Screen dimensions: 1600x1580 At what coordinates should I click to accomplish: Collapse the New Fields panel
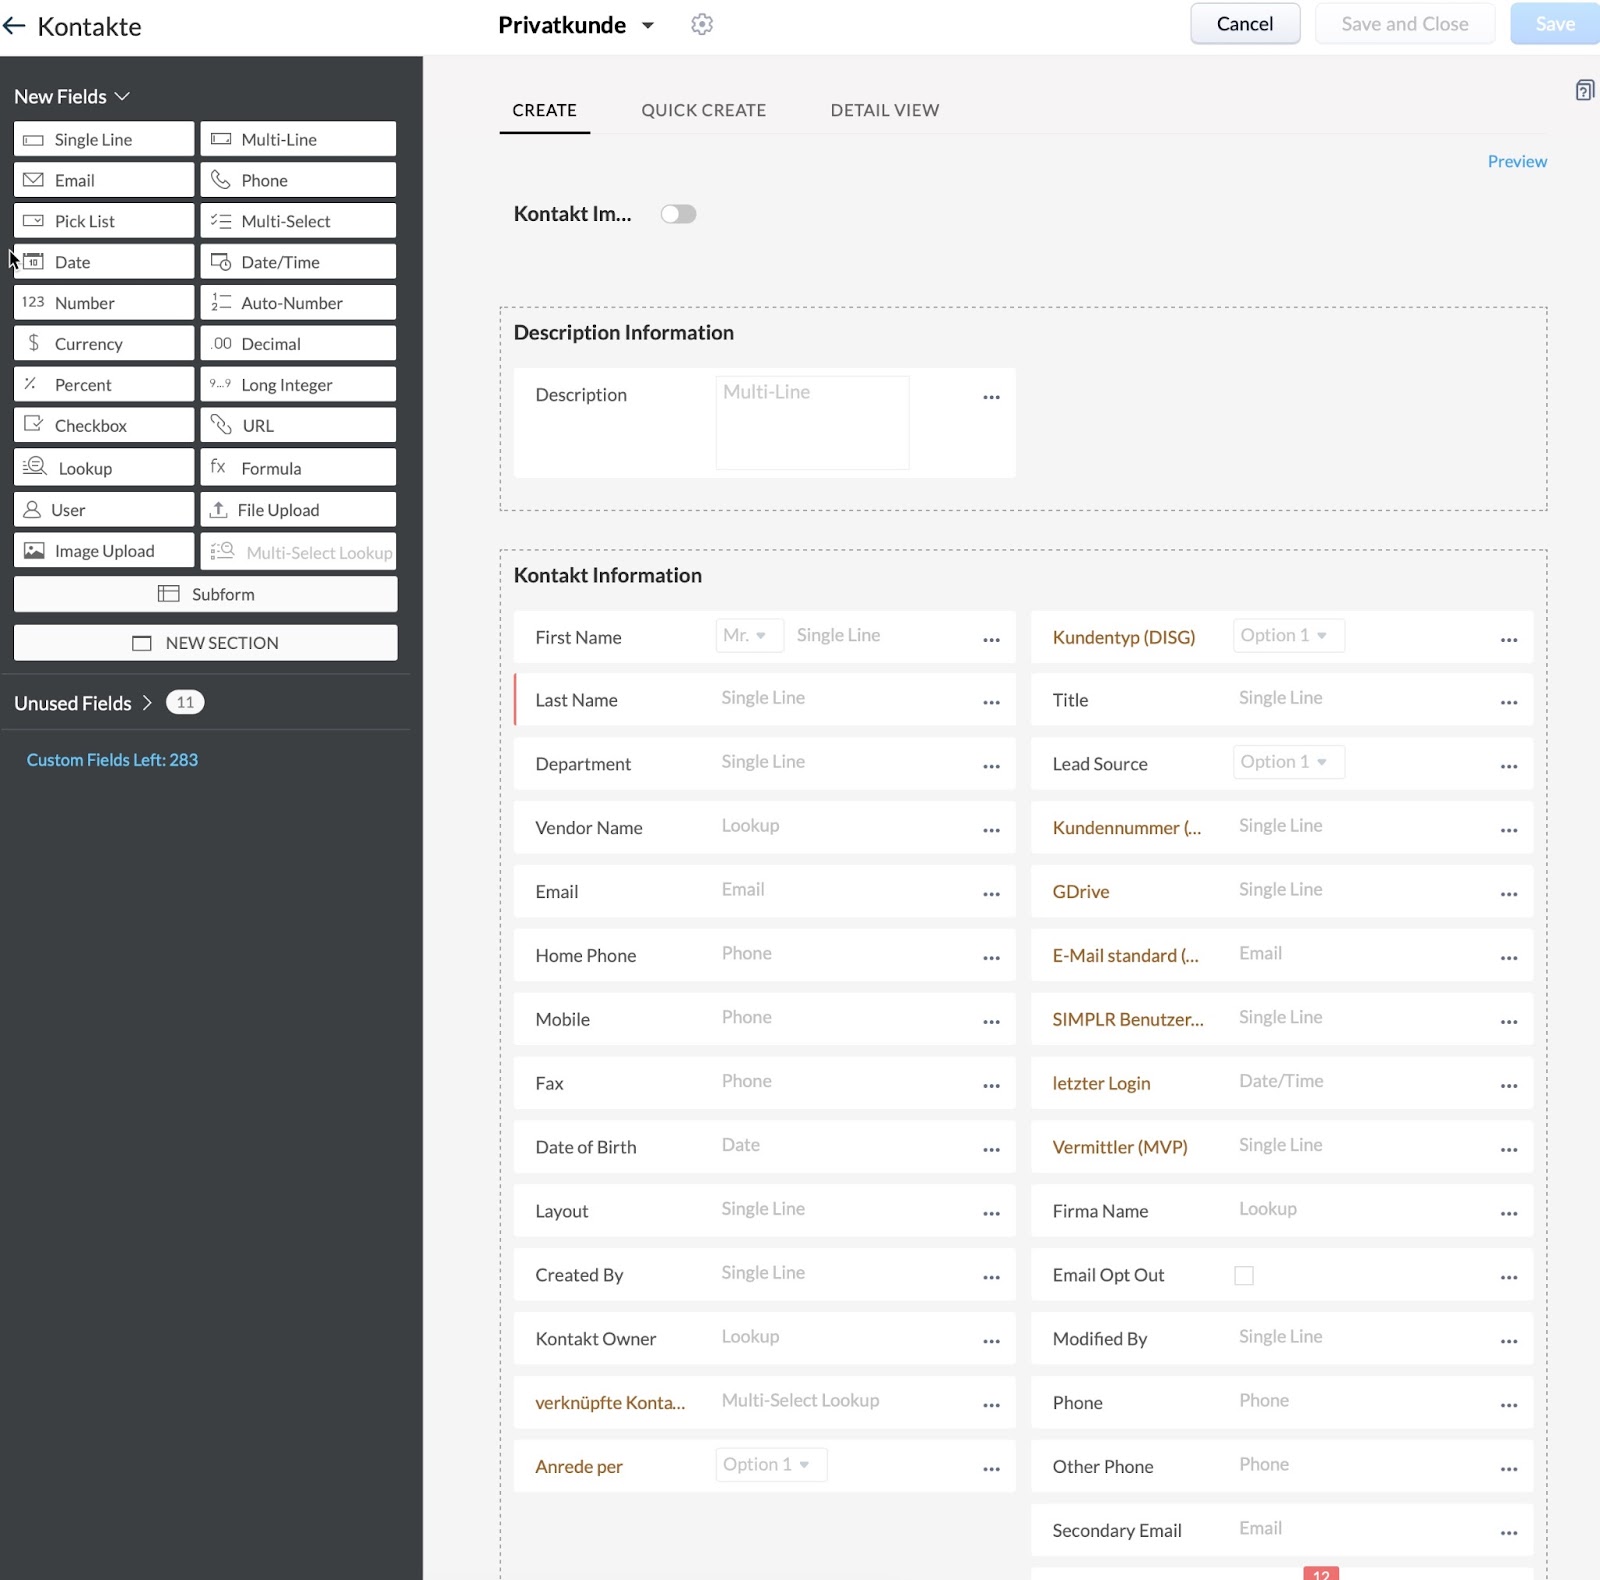(x=72, y=96)
